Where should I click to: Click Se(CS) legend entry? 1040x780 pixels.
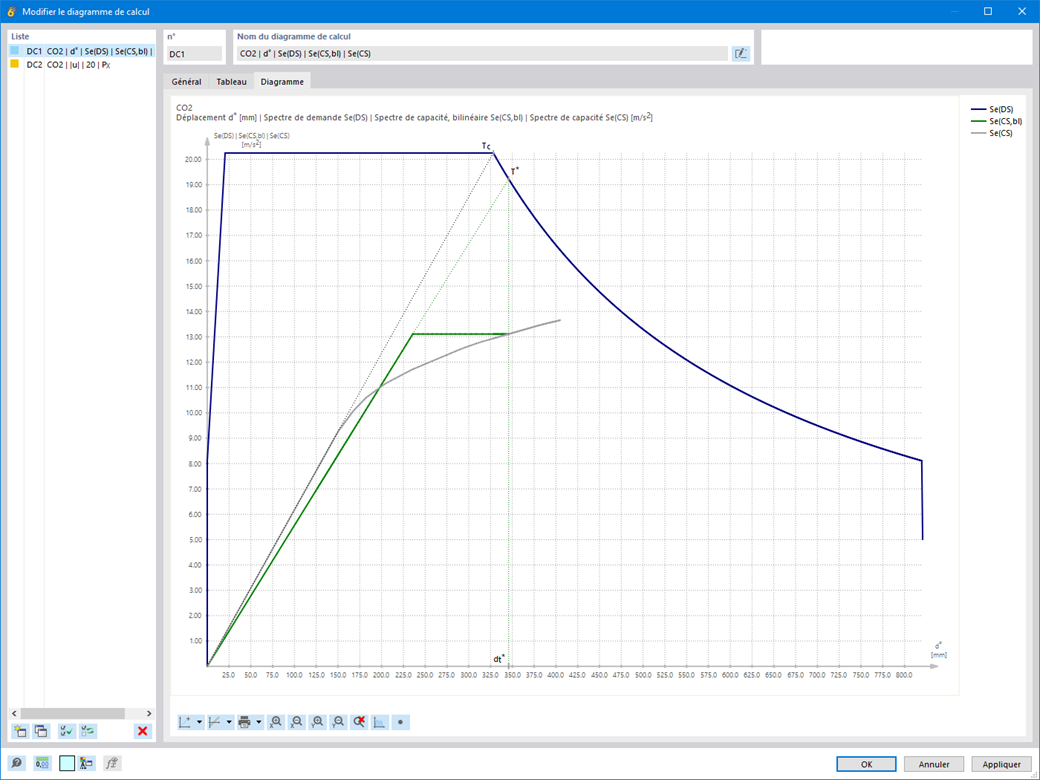point(992,133)
